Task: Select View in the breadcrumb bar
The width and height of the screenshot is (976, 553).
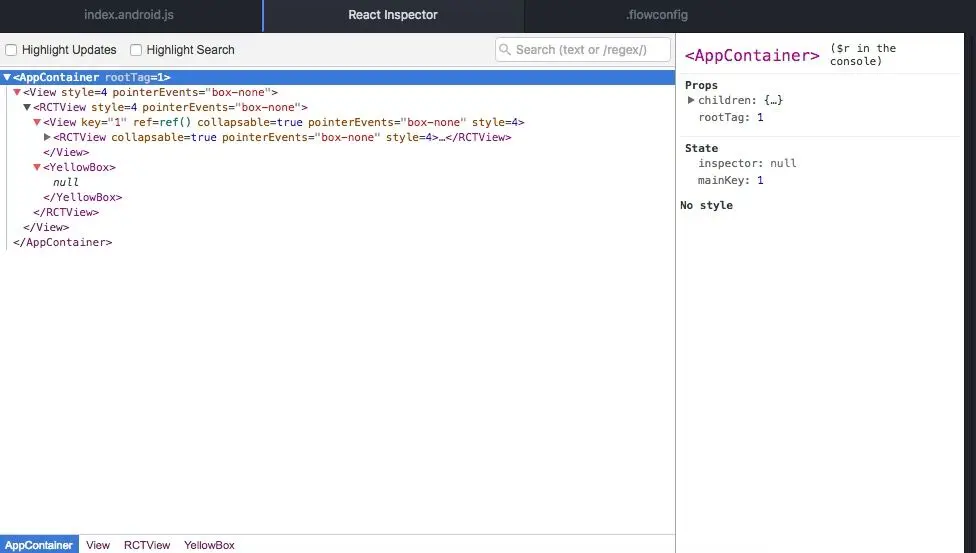Action: [98, 545]
